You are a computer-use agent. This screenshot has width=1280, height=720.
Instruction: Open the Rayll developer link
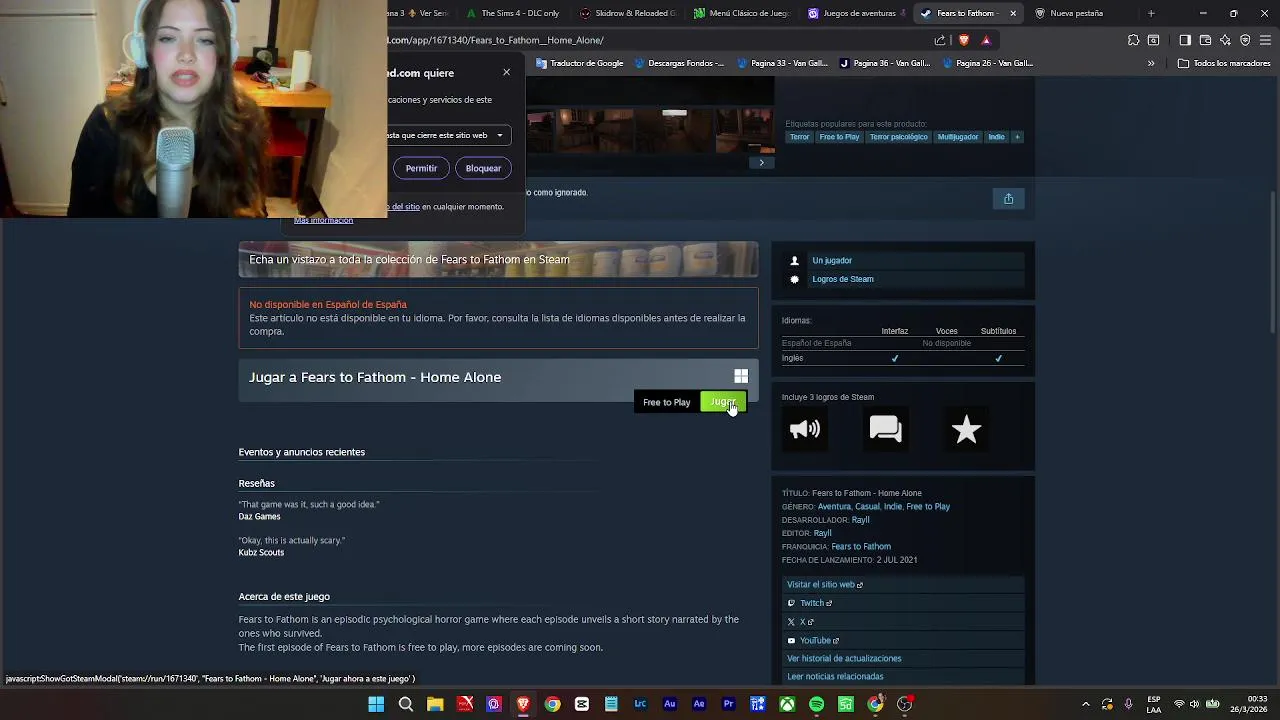860,520
